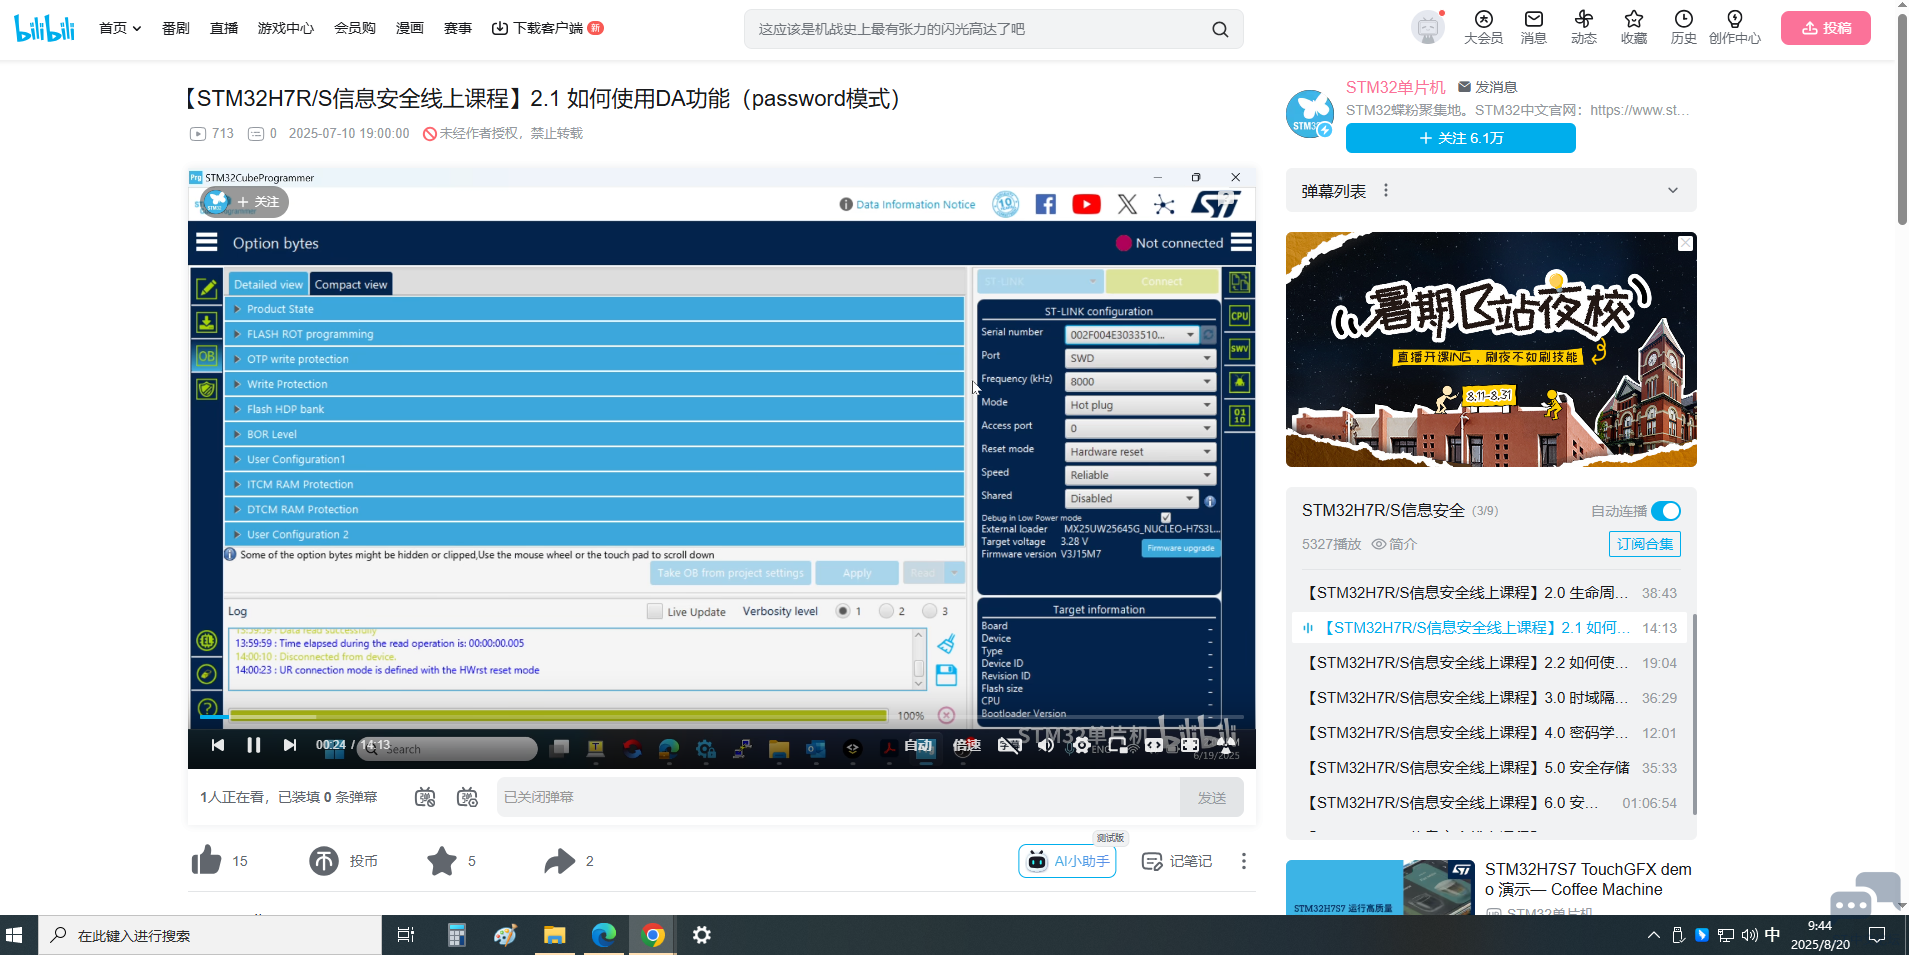Open STM32H7S7 TouchGFX recommended video thumbnail
The height and width of the screenshot is (955, 1909).
pyautogui.click(x=1380, y=888)
